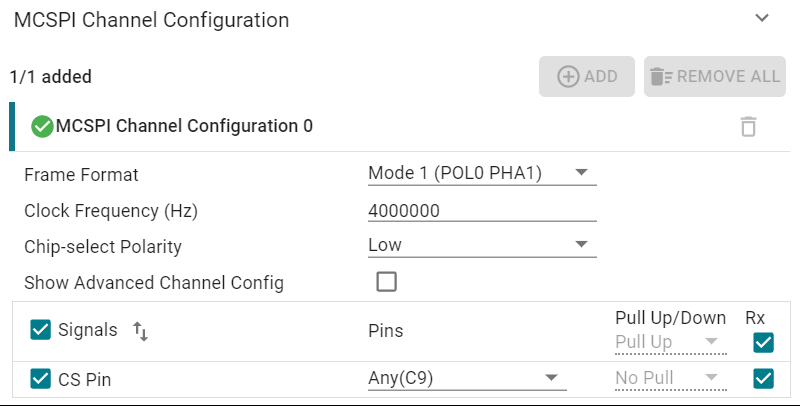Click the plus icon in the ADD button
The height and width of the screenshot is (406, 800).
coord(568,76)
